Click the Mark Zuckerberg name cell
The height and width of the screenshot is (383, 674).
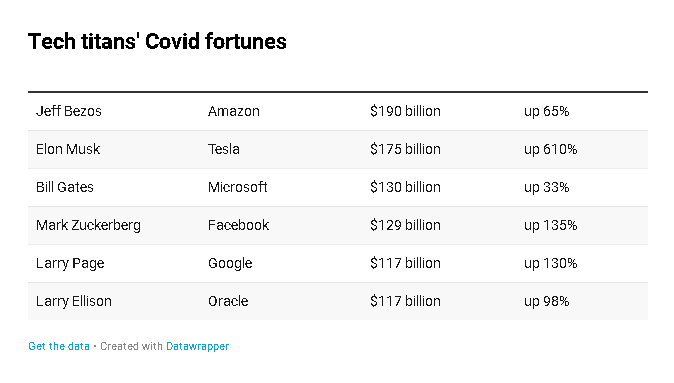[x=89, y=225]
